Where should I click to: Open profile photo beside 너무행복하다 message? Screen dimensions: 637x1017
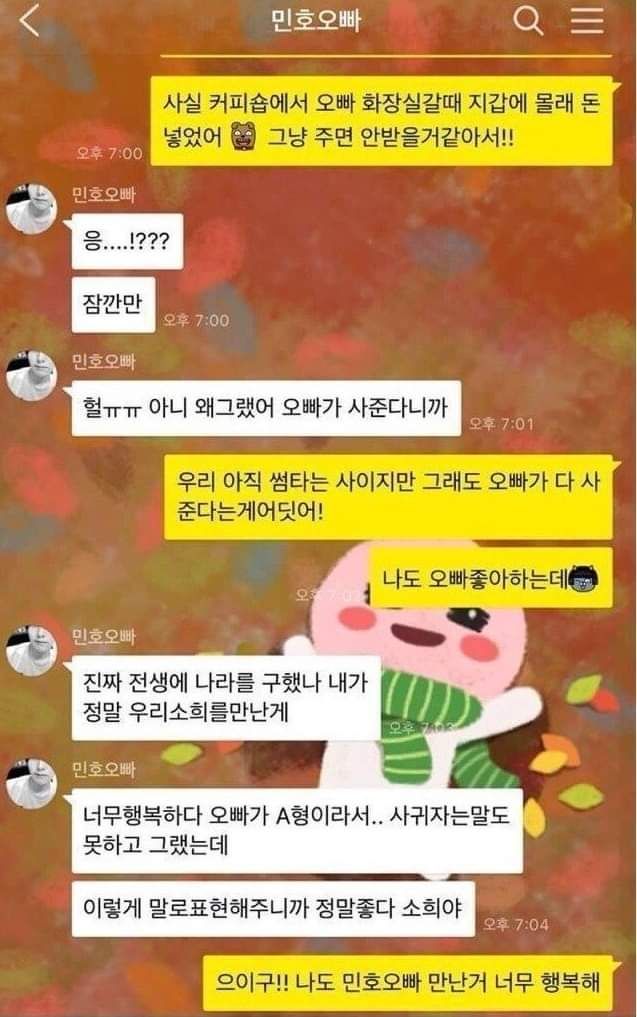click(x=31, y=784)
